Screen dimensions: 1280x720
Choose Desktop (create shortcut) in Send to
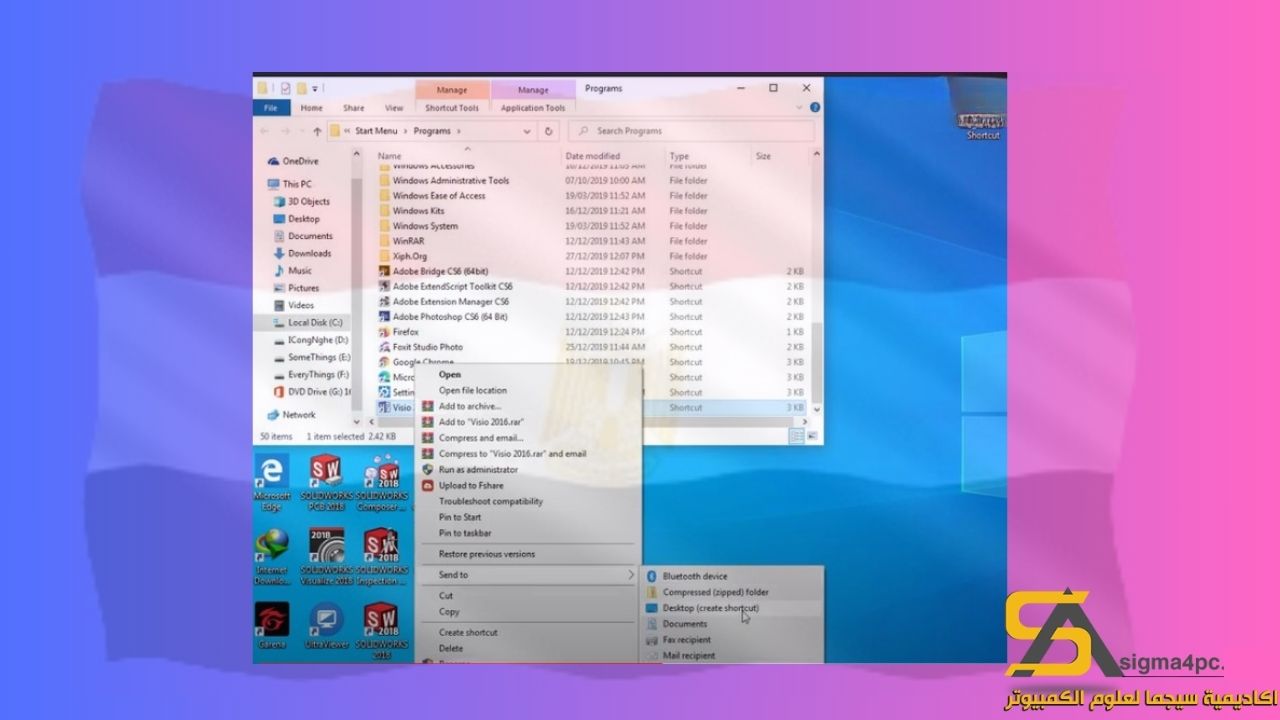tap(711, 608)
